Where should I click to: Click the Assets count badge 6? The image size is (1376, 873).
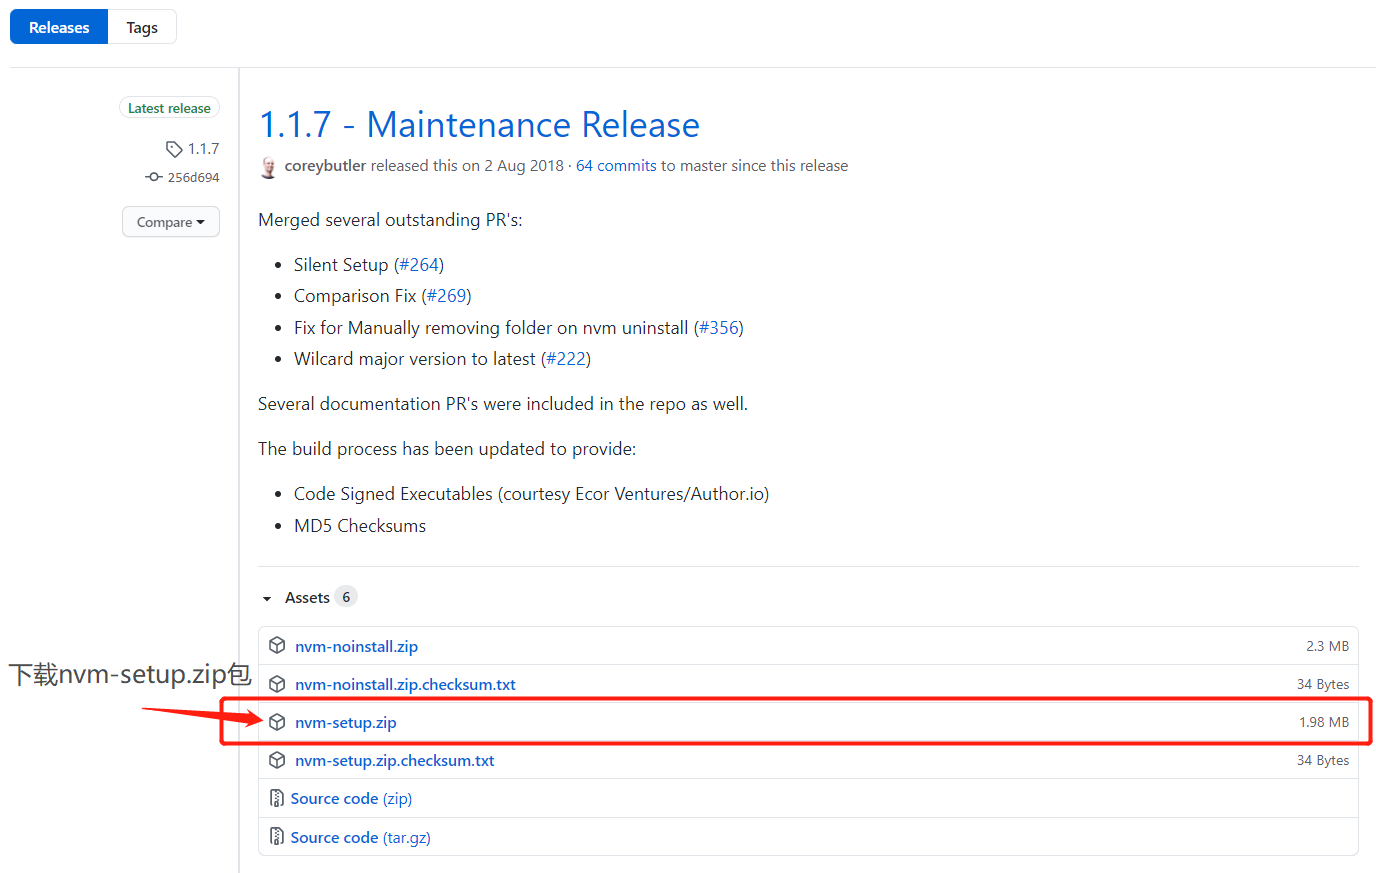(346, 597)
